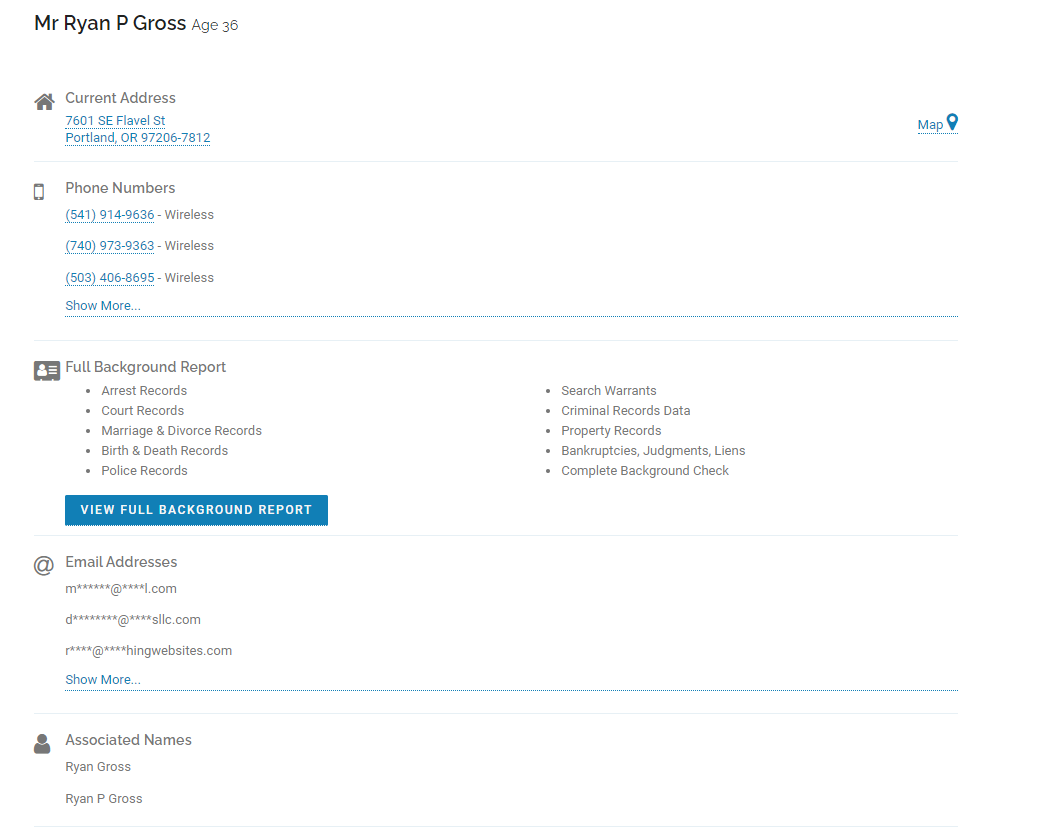This screenshot has width=1045, height=829.
Task: Click the Birth & Death Records item
Action: coord(165,450)
